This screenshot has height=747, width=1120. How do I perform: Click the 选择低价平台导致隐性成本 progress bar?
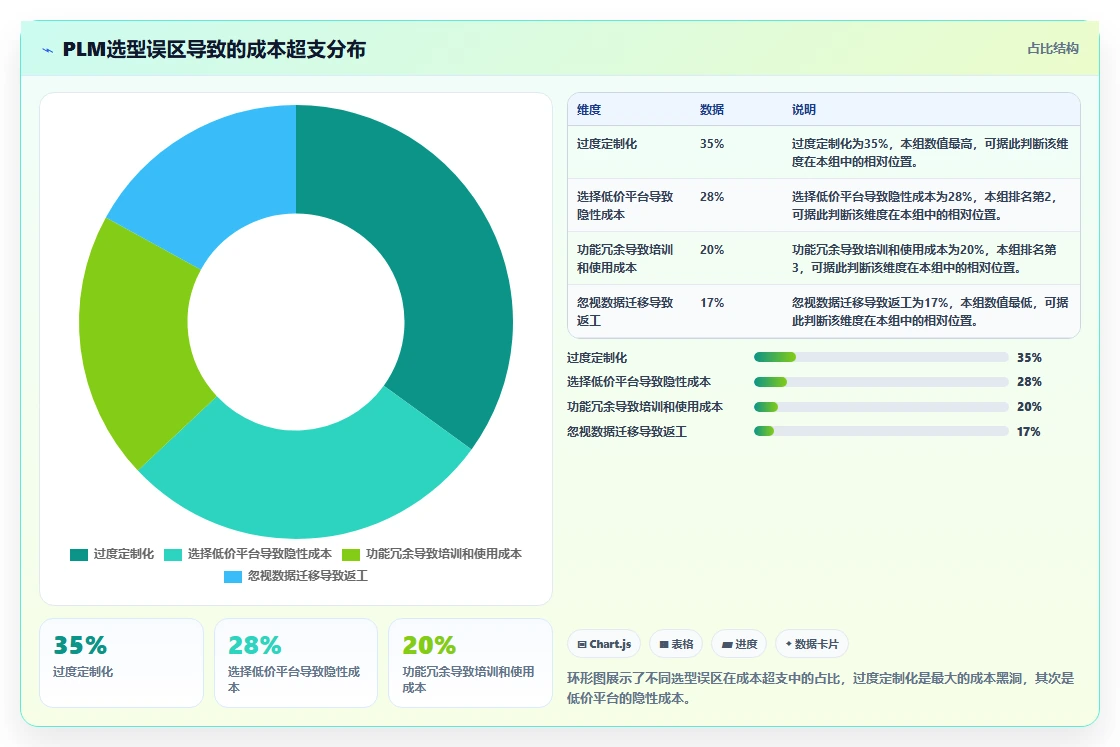(x=881, y=382)
